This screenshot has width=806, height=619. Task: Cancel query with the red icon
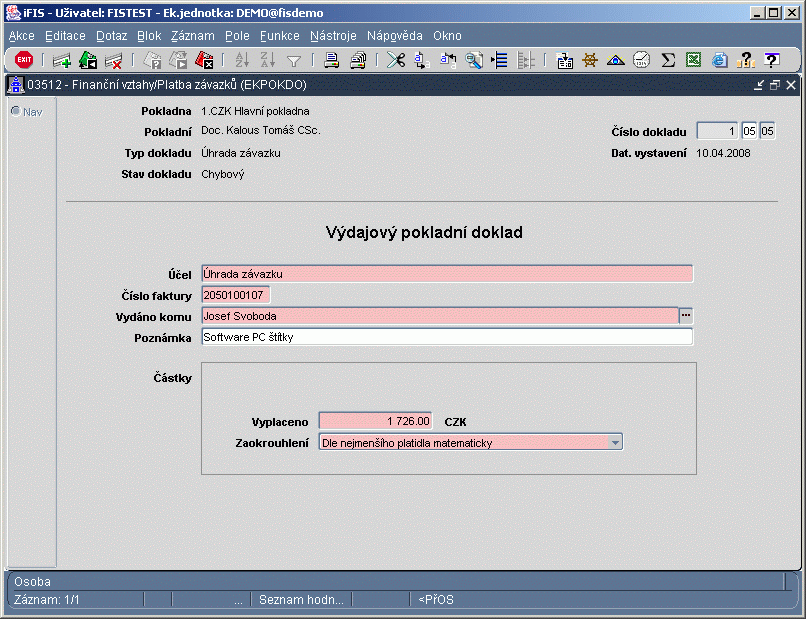[205, 60]
